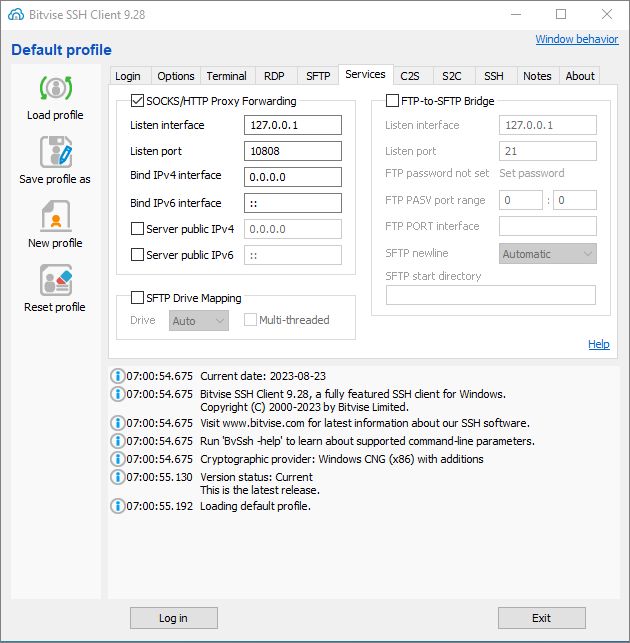This screenshot has width=630, height=643.
Task: Disable SOCKS/HTTP Proxy Forwarding checkbox
Action: 137,100
